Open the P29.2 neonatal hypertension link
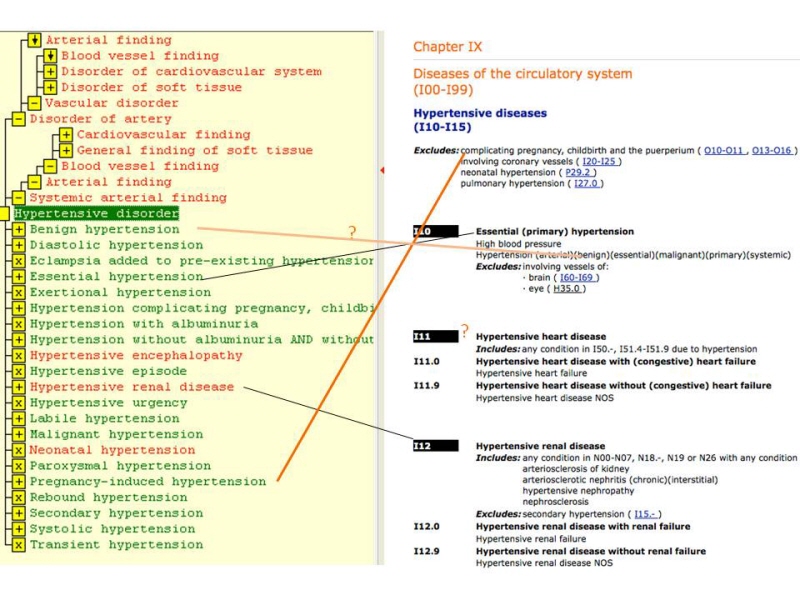 coord(578,172)
